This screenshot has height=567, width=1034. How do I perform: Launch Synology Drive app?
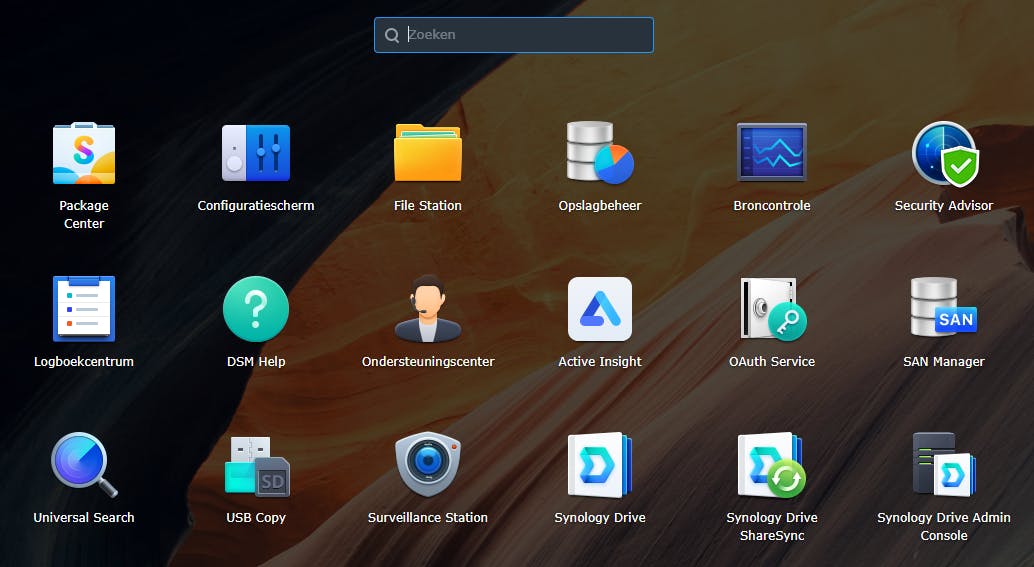click(600, 465)
